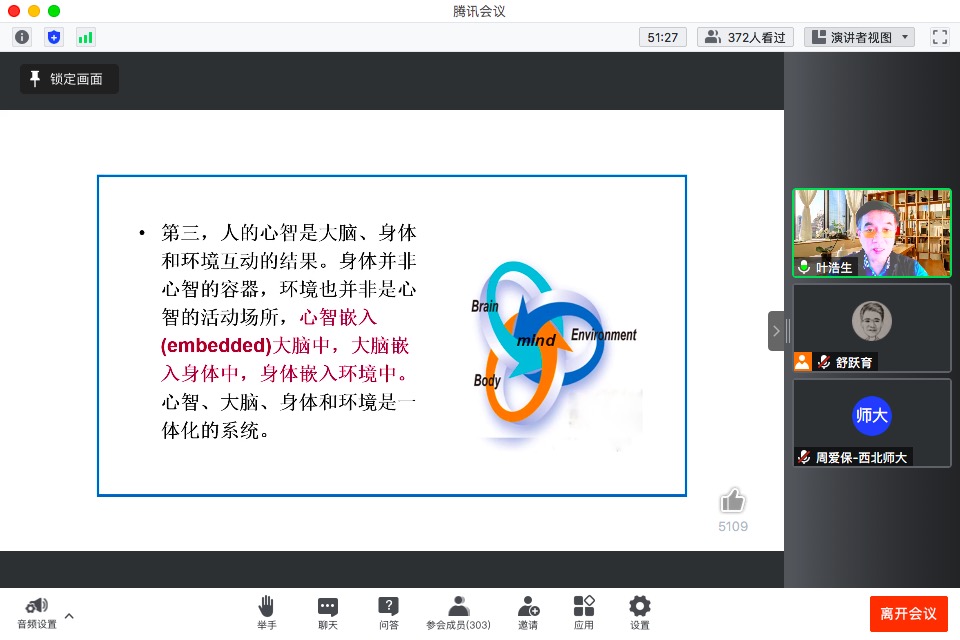Expand audio options arrow
Viewport: 960px width, 640px height.
tap(69, 616)
